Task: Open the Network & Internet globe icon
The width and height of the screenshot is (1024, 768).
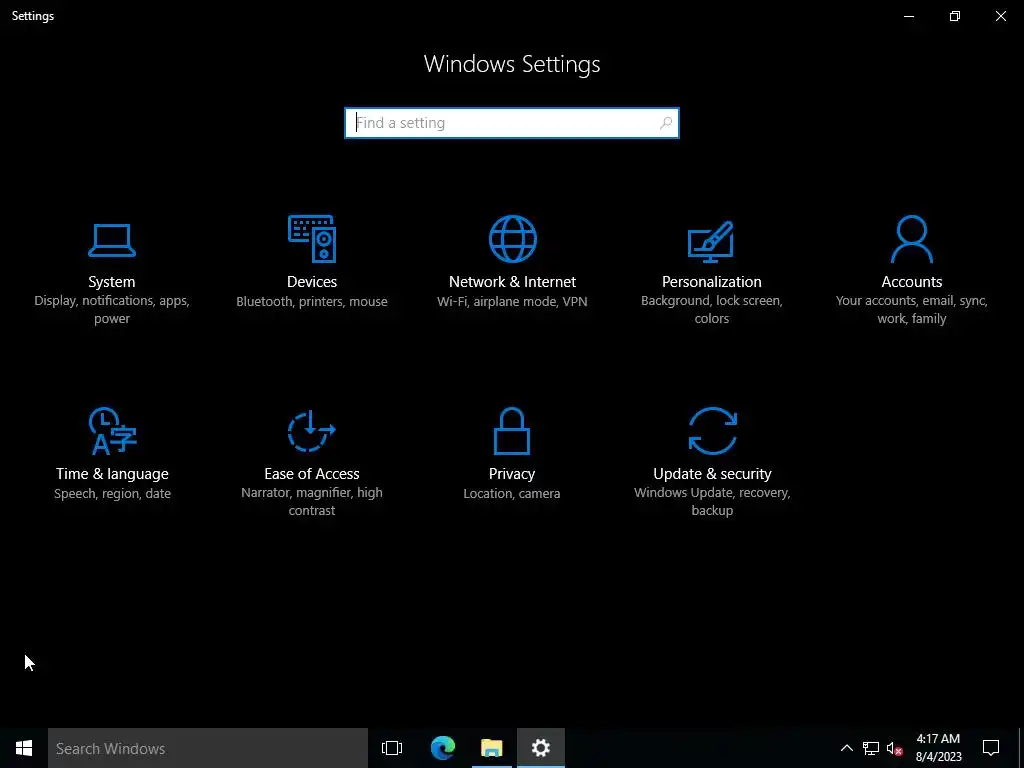Action: pos(513,239)
